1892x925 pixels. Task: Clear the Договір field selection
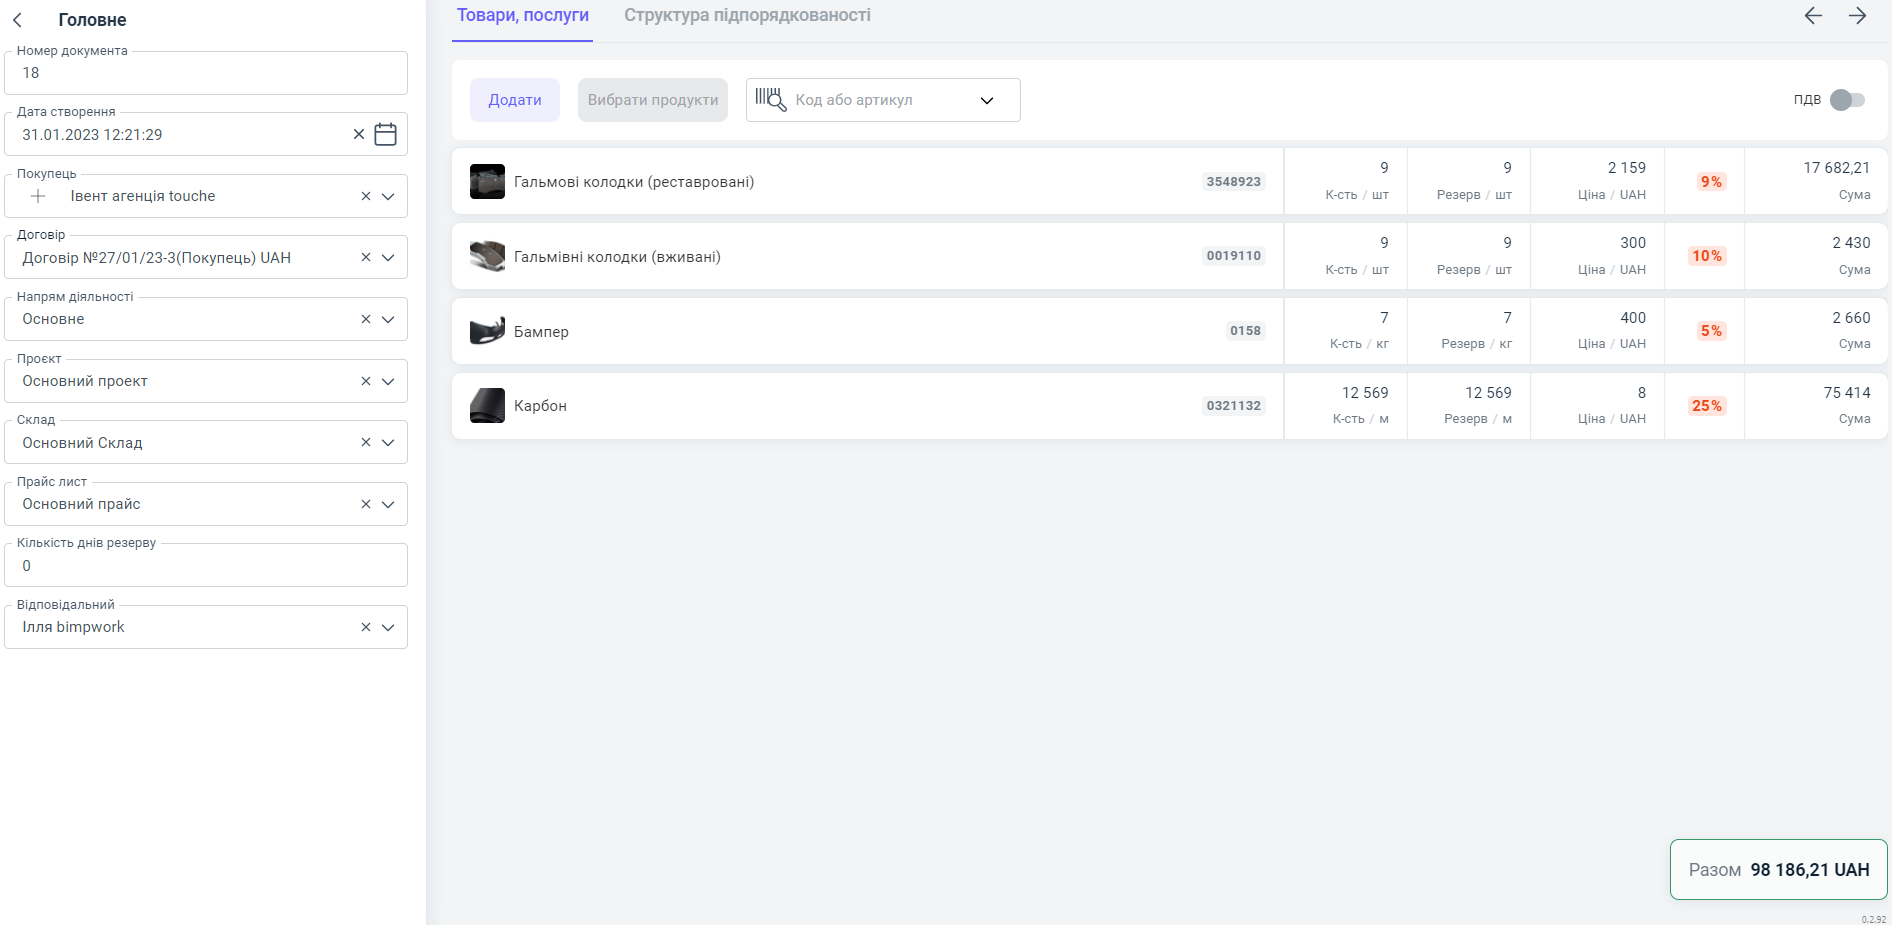pos(365,258)
